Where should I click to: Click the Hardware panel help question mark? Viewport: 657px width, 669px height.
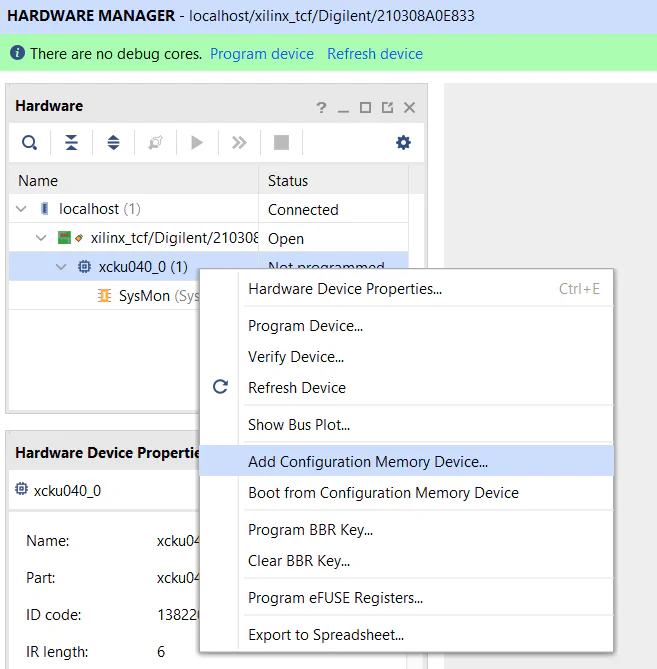321,107
